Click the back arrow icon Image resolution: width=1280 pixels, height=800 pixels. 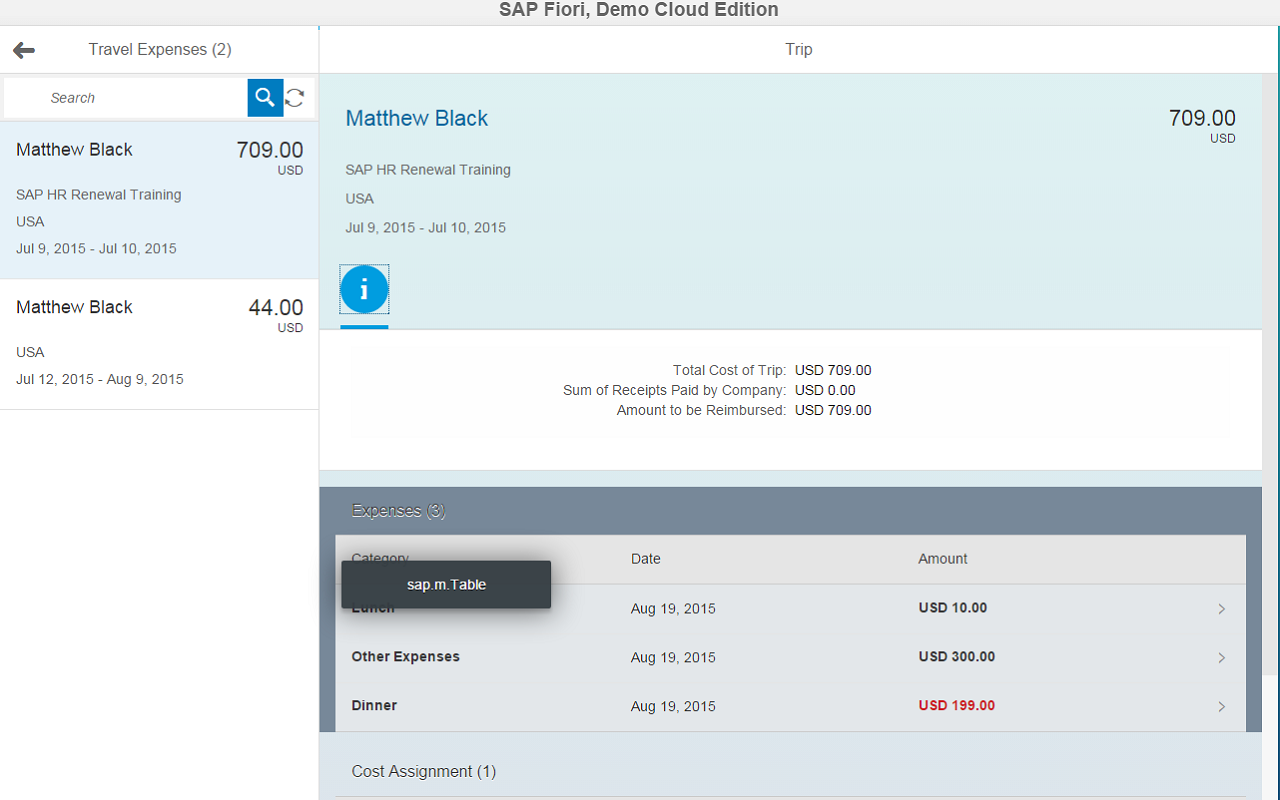click(x=24, y=50)
